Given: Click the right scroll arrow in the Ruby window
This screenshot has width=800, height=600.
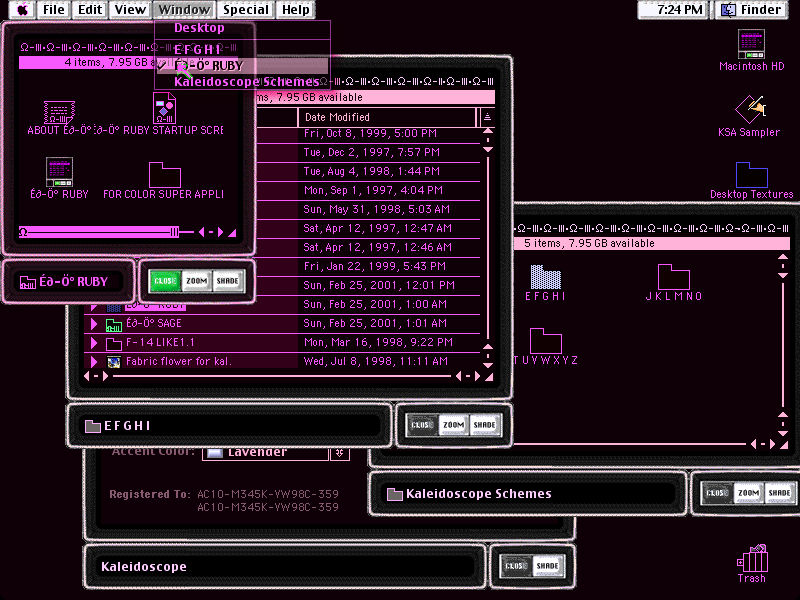Looking at the screenshot, I should (220, 233).
